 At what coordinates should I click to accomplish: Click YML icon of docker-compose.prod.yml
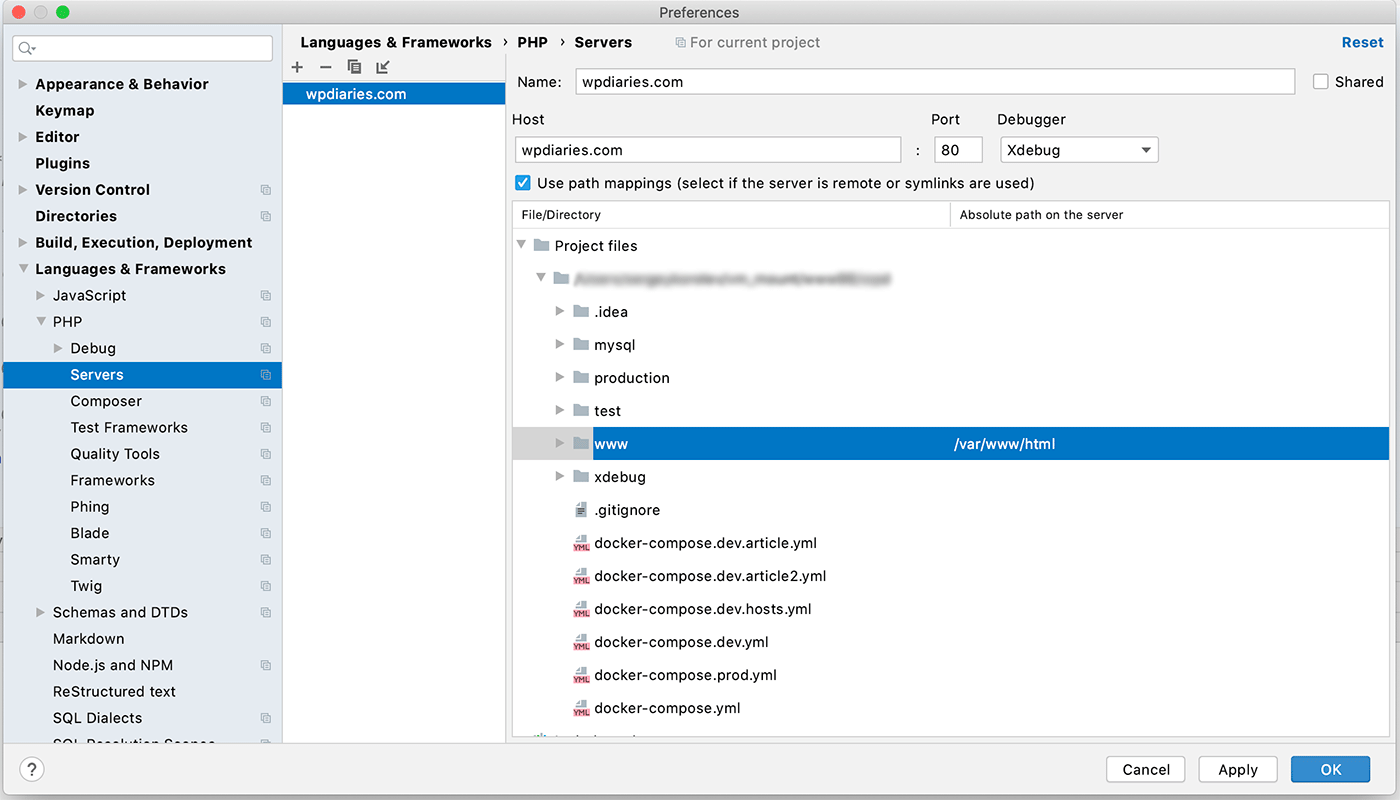point(581,675)
